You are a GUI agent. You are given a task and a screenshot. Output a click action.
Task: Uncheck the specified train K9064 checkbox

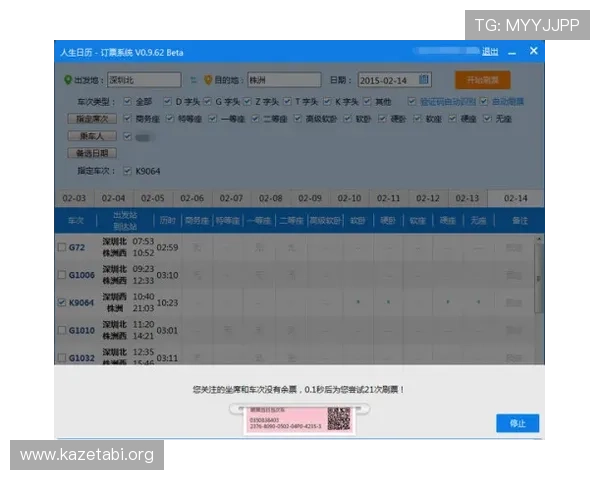pos(127,171)
